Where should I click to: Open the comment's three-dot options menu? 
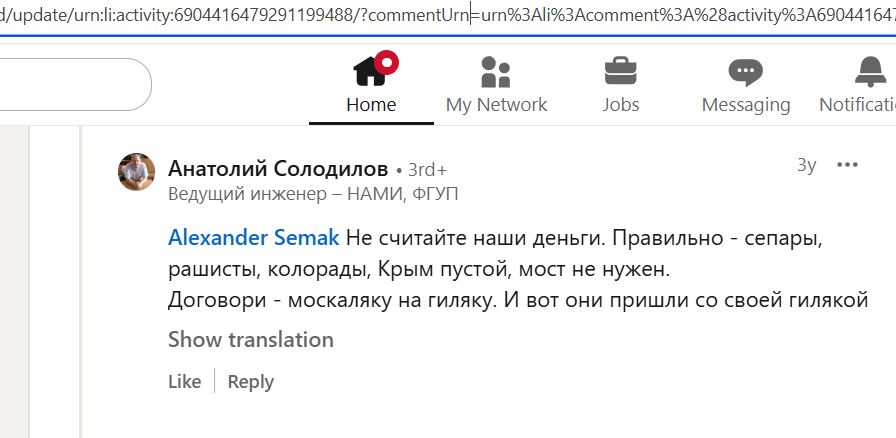coord(847,165)
